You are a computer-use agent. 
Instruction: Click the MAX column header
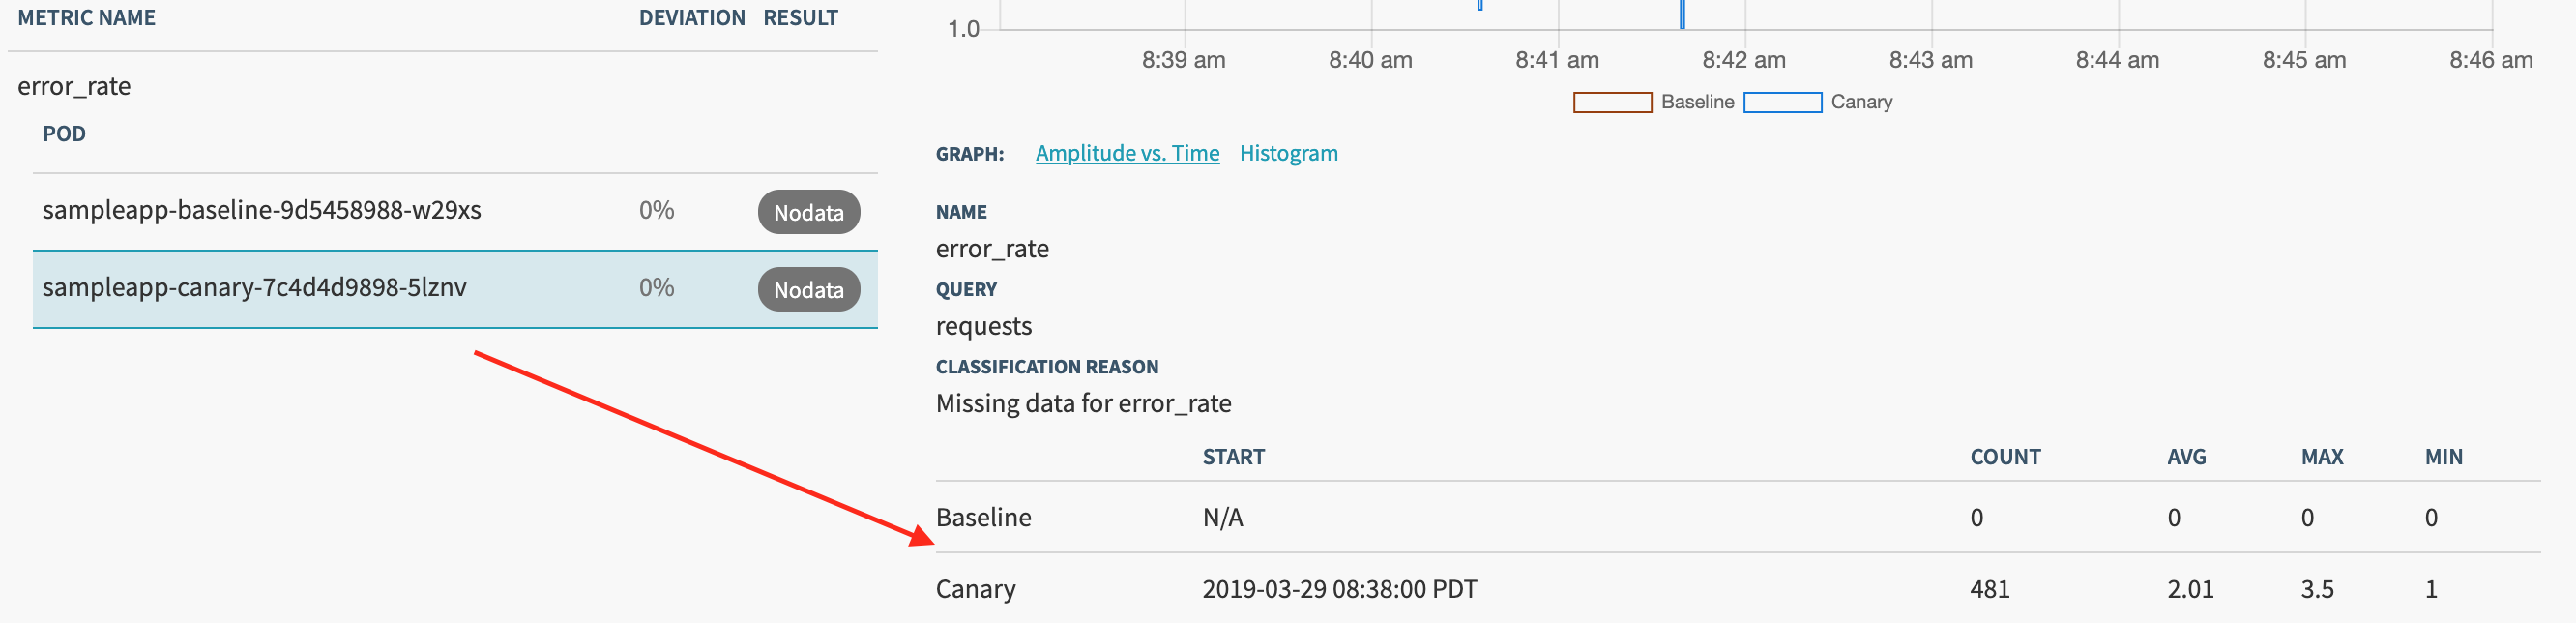[x=2322, y=456]
